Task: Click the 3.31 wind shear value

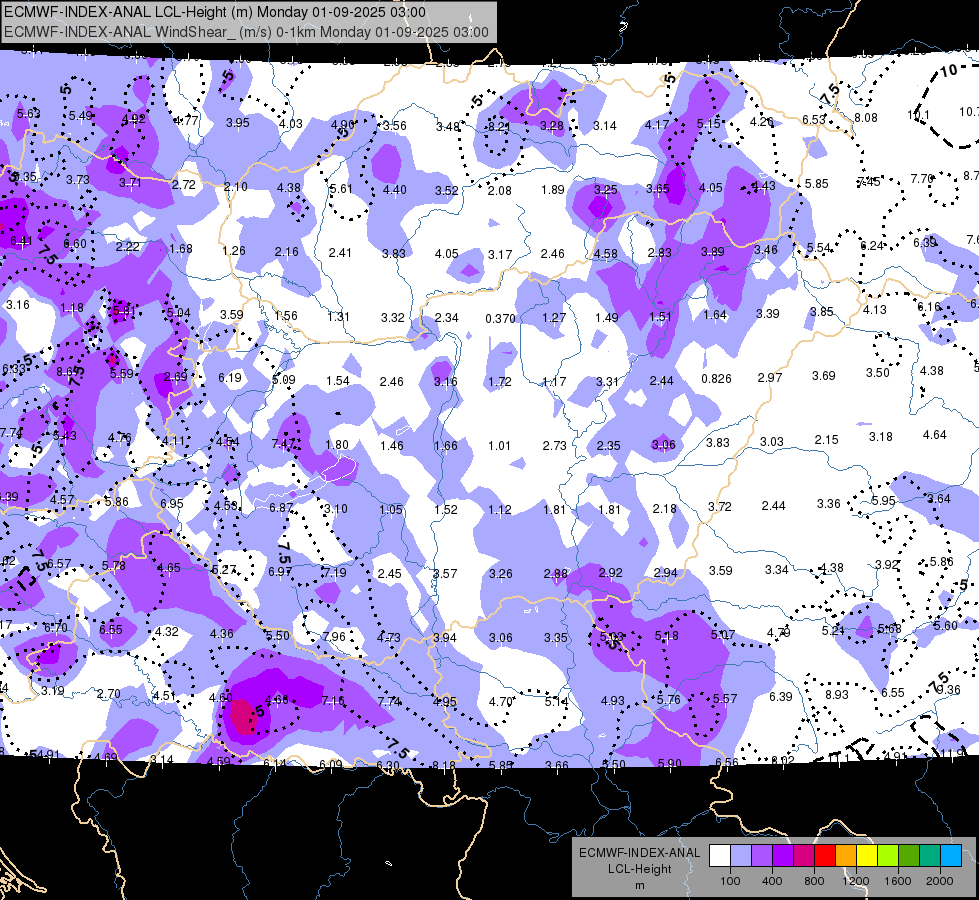Action: [x=607, y=381]
